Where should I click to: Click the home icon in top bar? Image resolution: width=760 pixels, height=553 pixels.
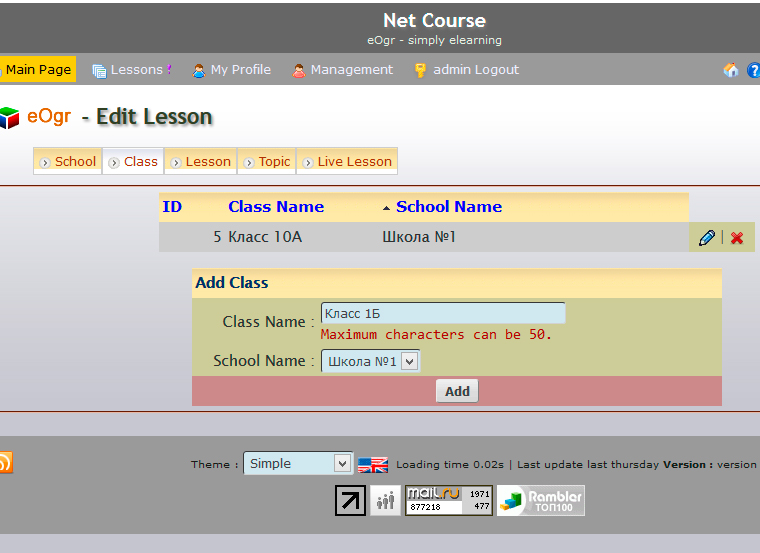point(731,70)
